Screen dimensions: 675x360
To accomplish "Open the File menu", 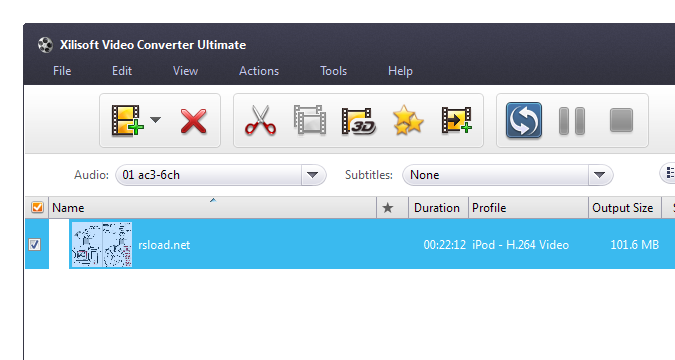I will click(x=62, y=71).
